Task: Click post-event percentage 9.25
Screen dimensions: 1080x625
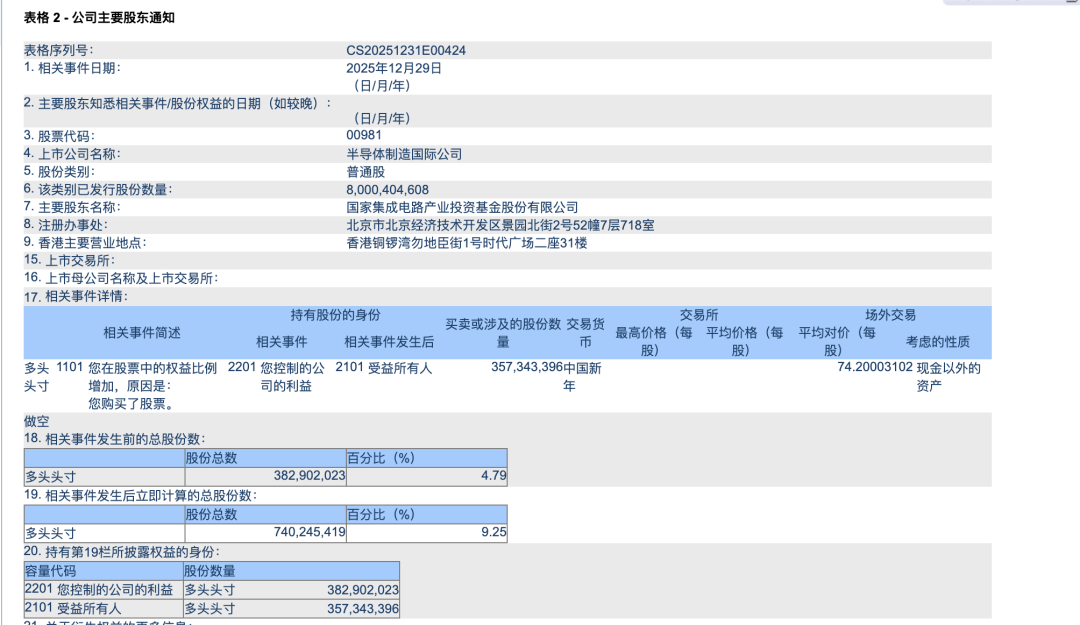Action: click(494, 532)
